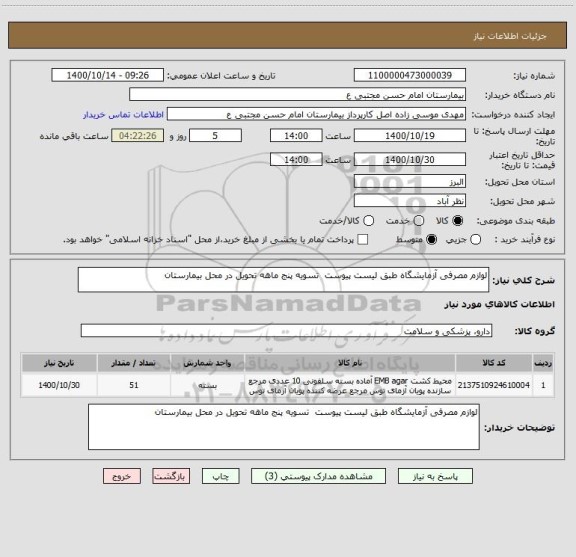This screenshot has width=576, height=557.
Task: Click the unit cell بسته
Action: [x=208, y=385]
